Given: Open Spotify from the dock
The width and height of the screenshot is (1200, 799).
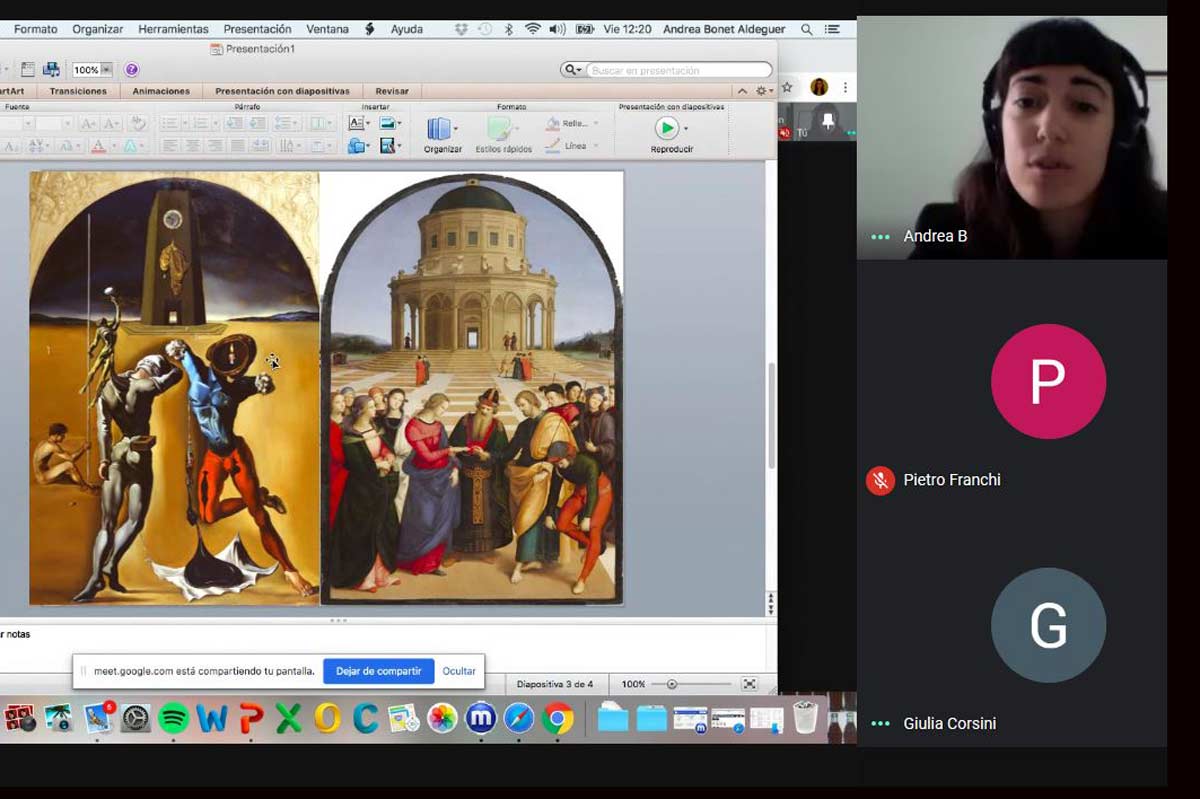Looking at the screenshot, I should [174, 718].
